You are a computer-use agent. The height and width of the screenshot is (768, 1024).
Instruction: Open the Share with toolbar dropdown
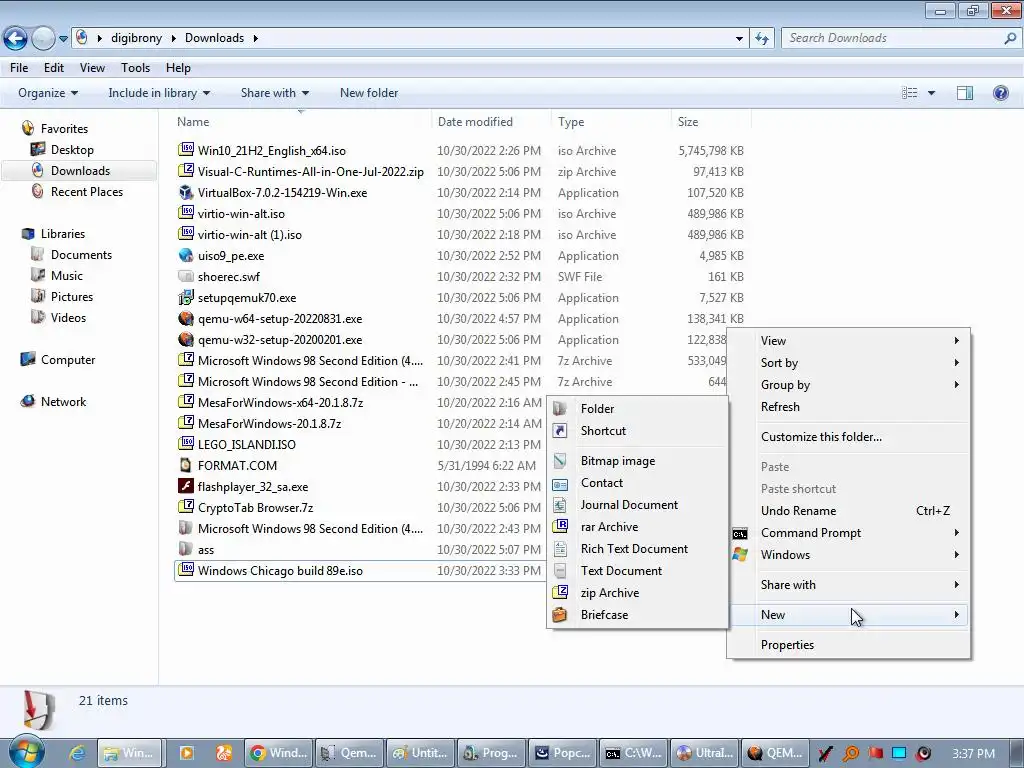tap(275, 93)
